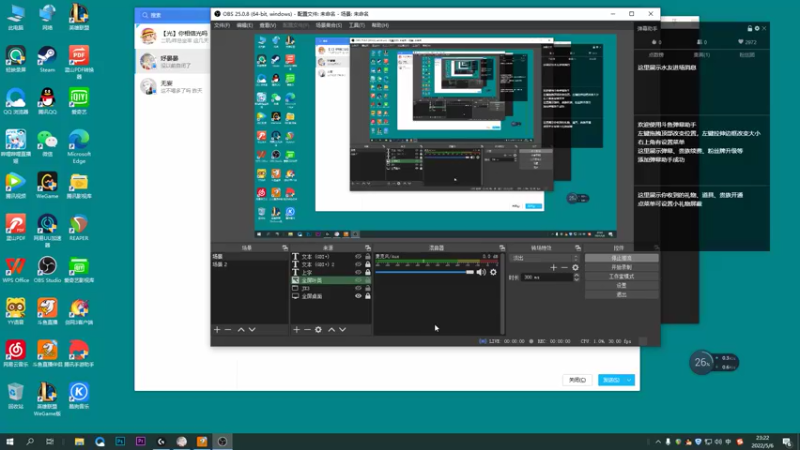Open OBS 工具(T) menu

[x=357, y=25]
